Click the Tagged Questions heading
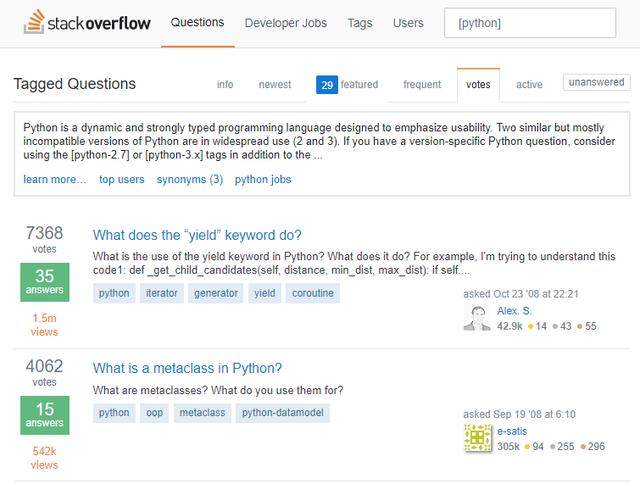The width and height of the screenshot is (640, 484). coord(75,84)
